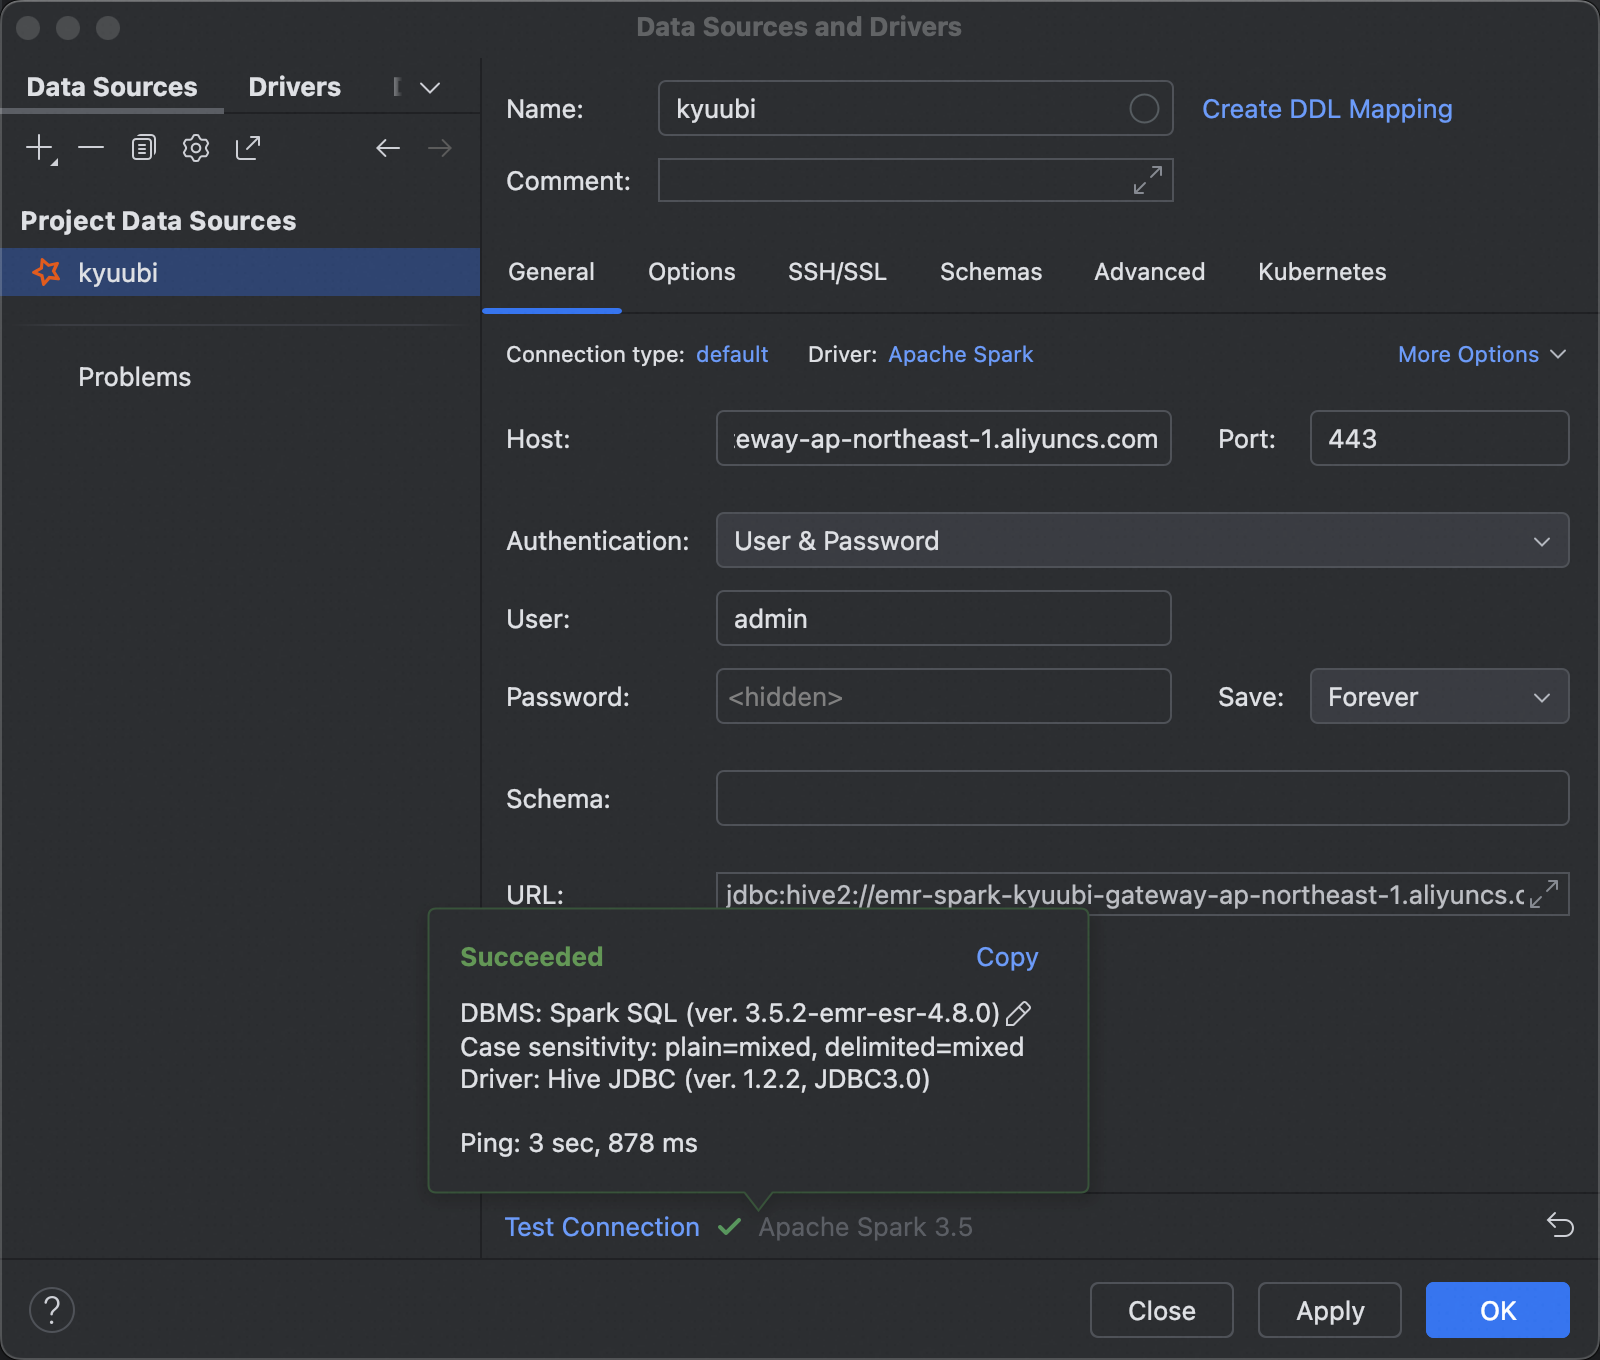Open the General tab
This screenshot has height=1360, width=1600.
(551, 272)
